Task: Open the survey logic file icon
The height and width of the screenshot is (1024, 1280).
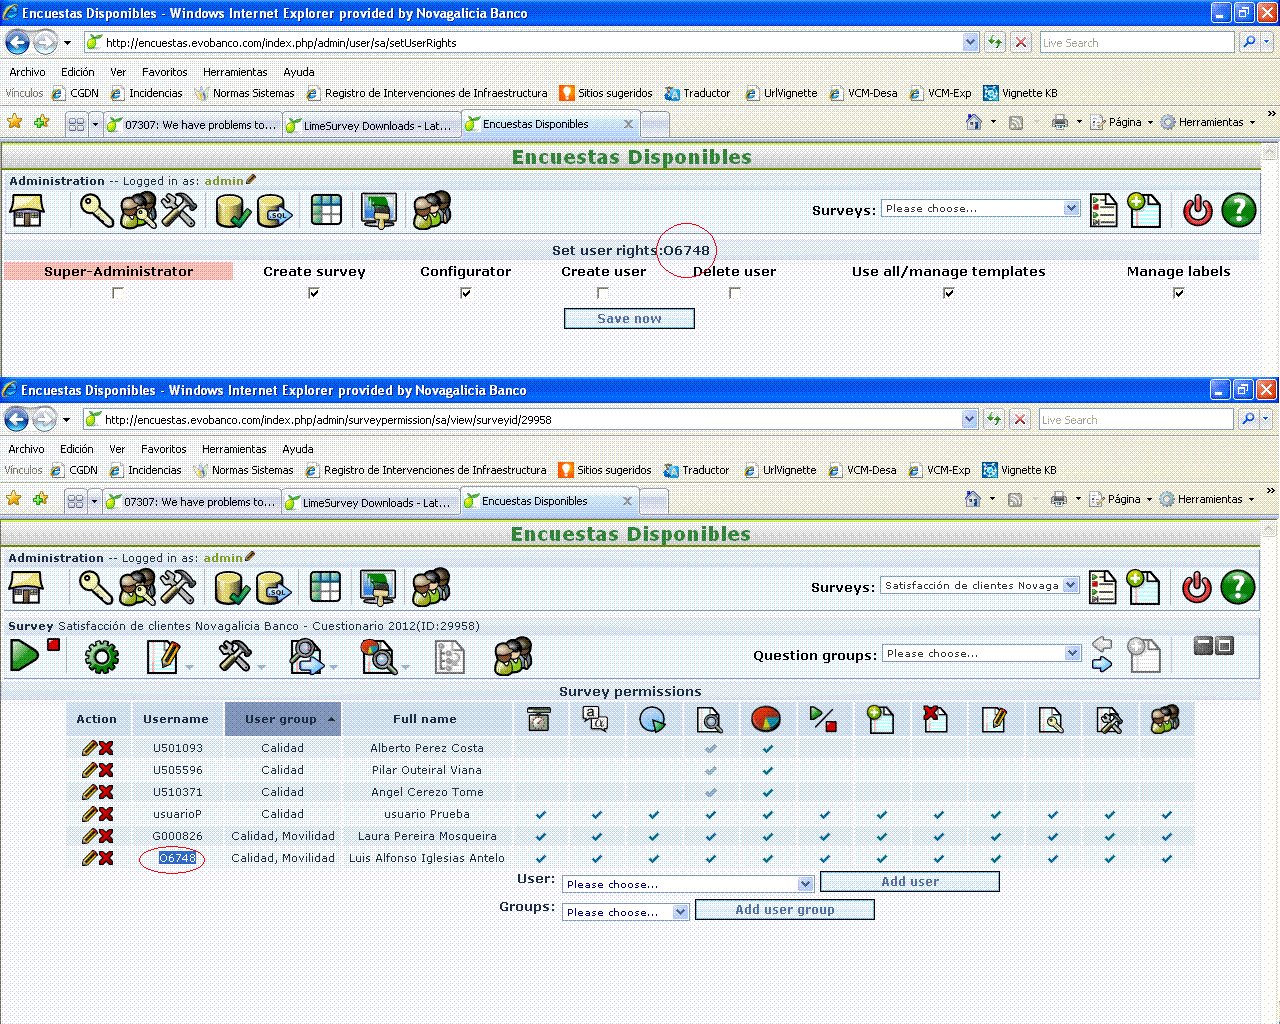Action: pos(449,657)
